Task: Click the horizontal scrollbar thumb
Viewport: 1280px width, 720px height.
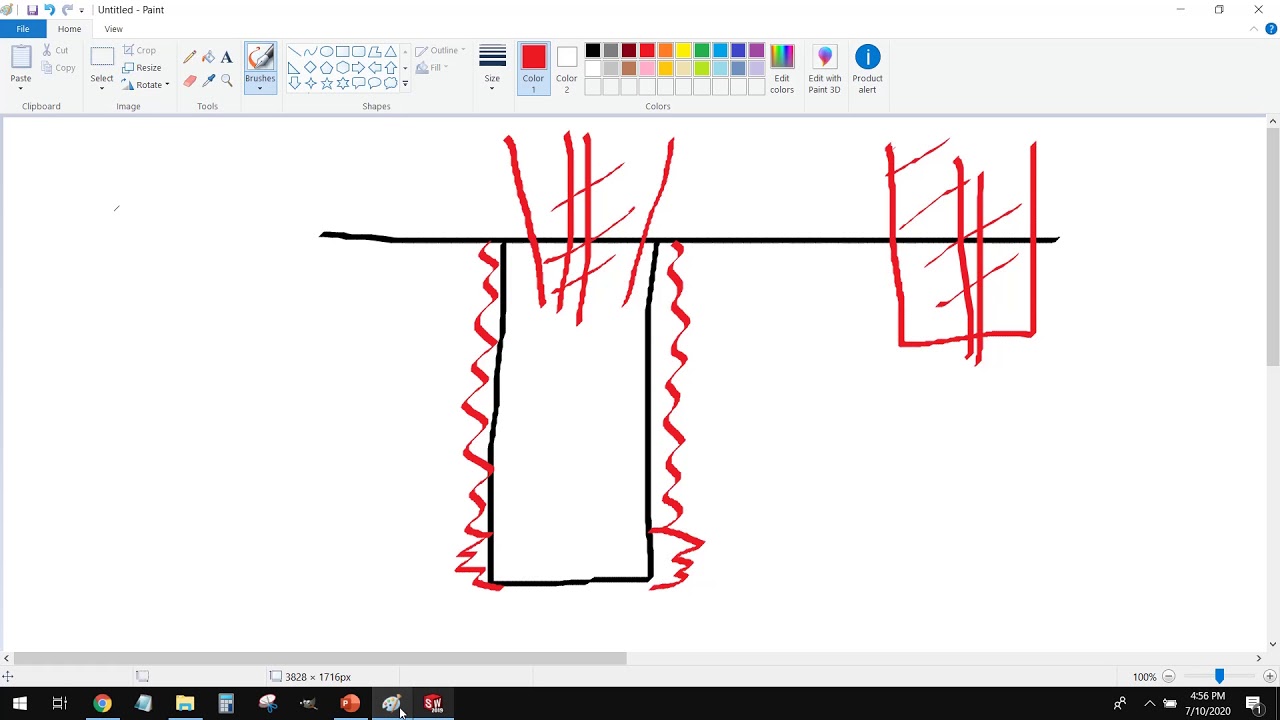Action: coord(320,658)
